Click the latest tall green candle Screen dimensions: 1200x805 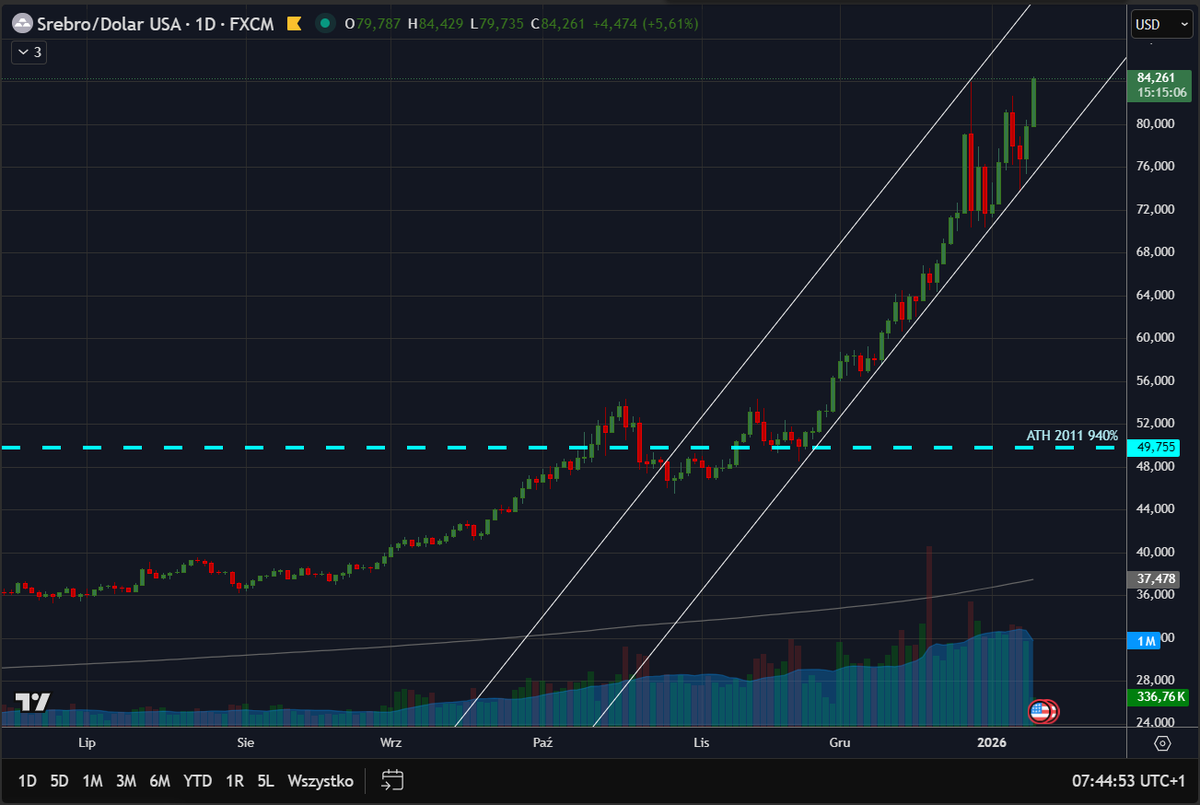coord(1034,102)
